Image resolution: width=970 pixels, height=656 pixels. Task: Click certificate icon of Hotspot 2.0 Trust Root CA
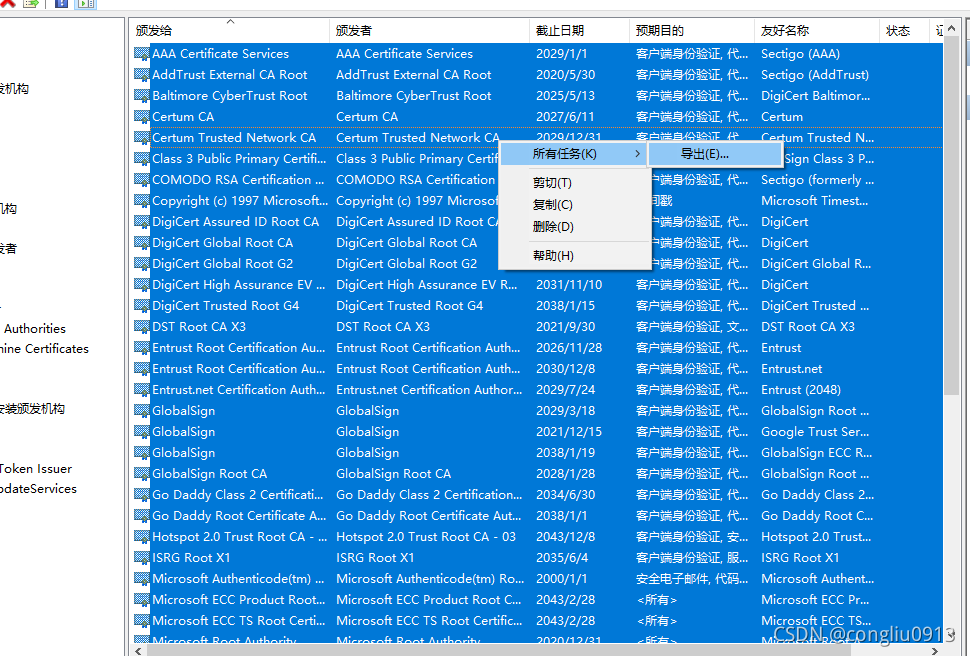[x=142, y=537]
